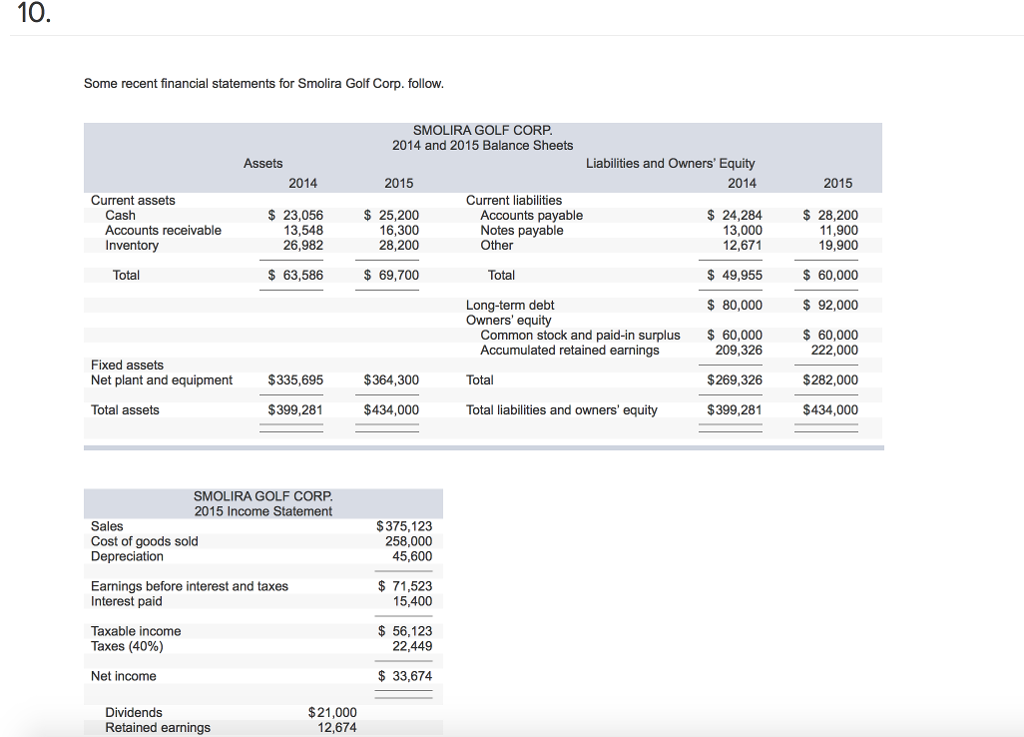Select the Net income value $33,674

[404, 676]
